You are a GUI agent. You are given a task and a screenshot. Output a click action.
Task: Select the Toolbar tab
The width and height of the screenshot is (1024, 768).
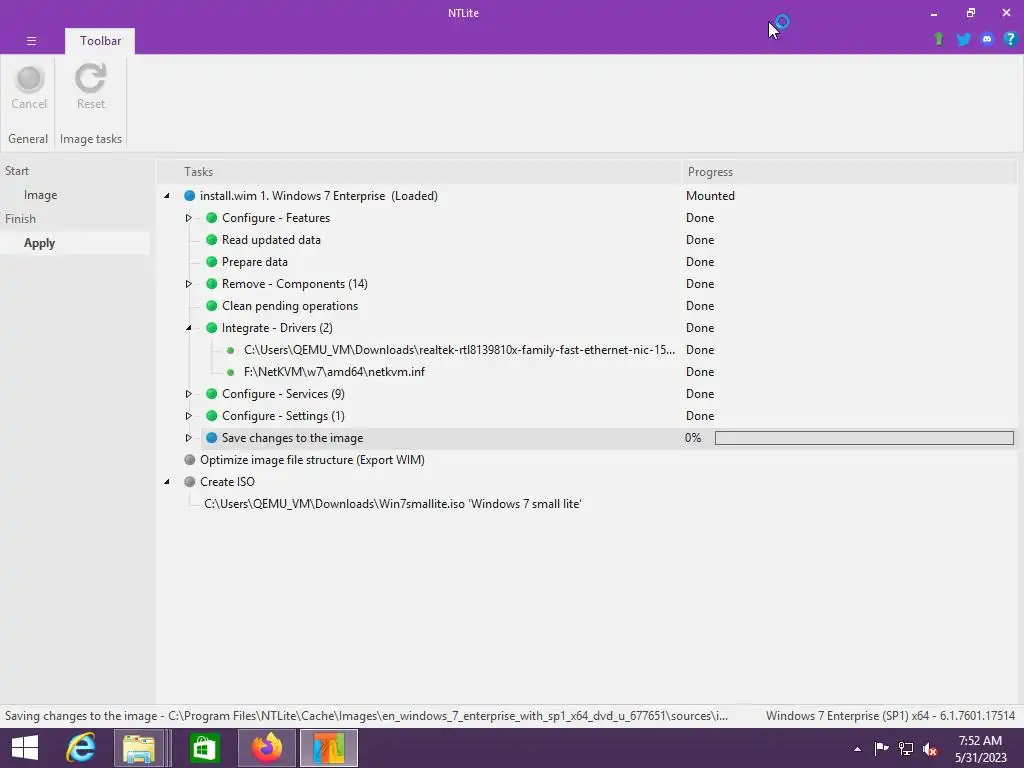100,40
